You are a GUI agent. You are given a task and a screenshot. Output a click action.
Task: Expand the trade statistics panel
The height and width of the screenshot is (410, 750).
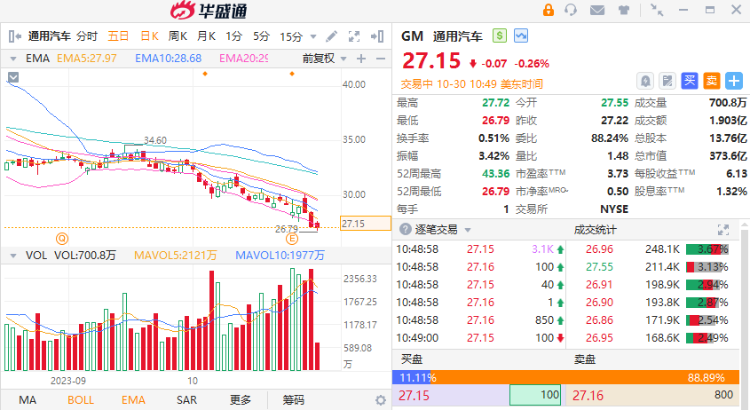point(723,230)
